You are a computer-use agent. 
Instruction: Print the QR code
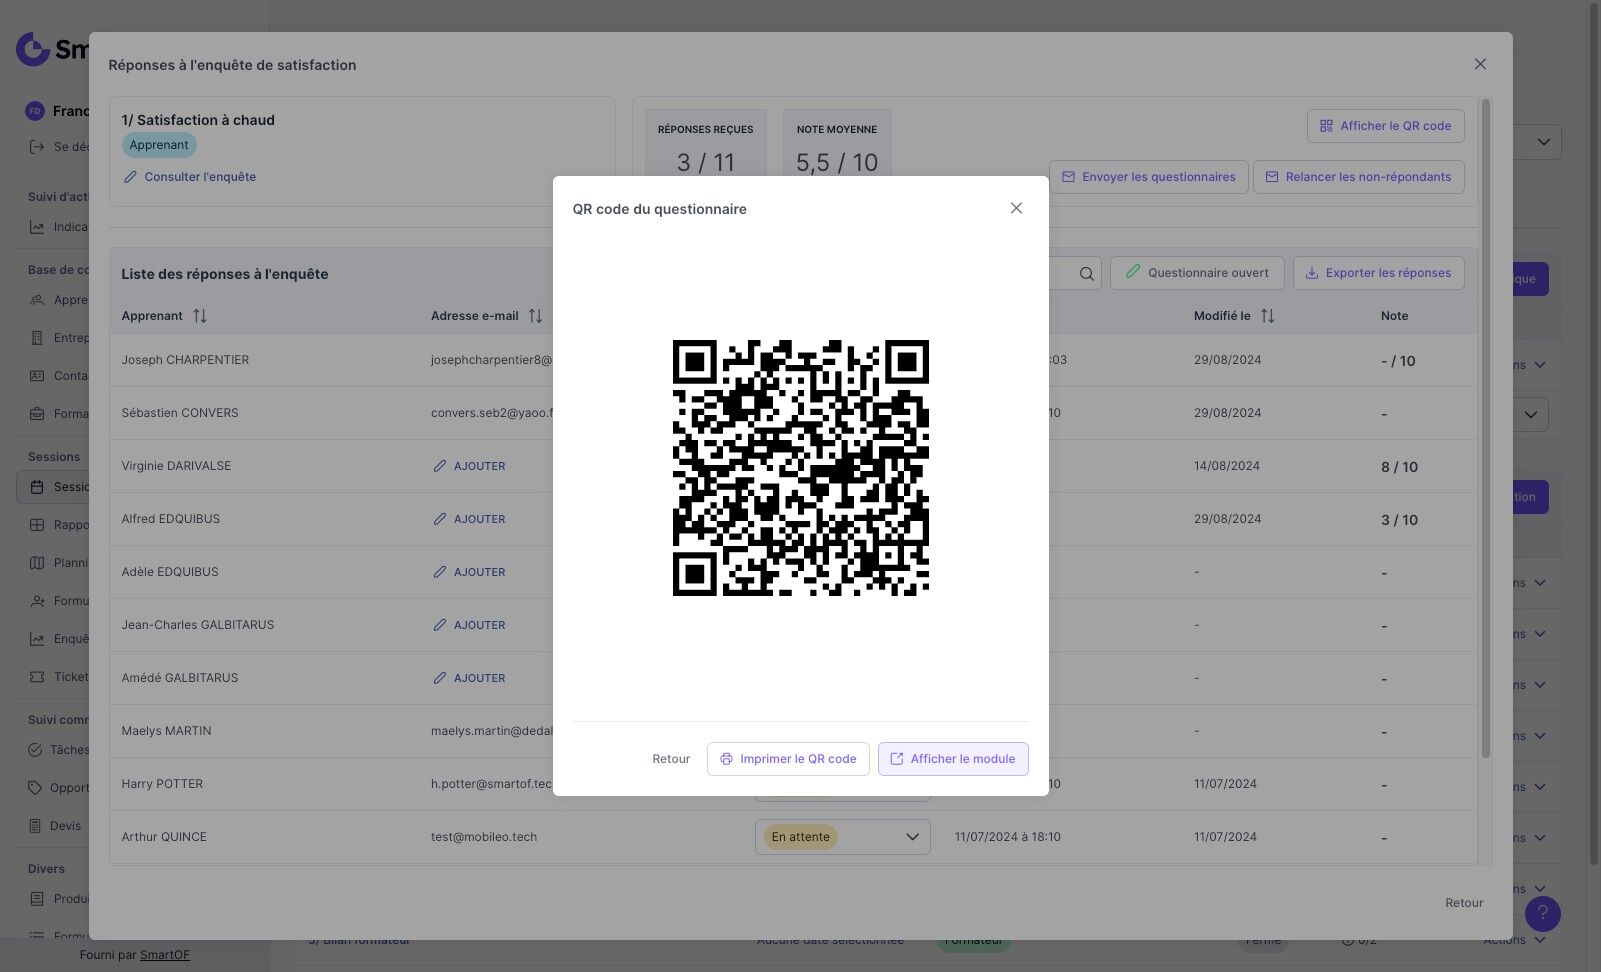click(788, 759)
